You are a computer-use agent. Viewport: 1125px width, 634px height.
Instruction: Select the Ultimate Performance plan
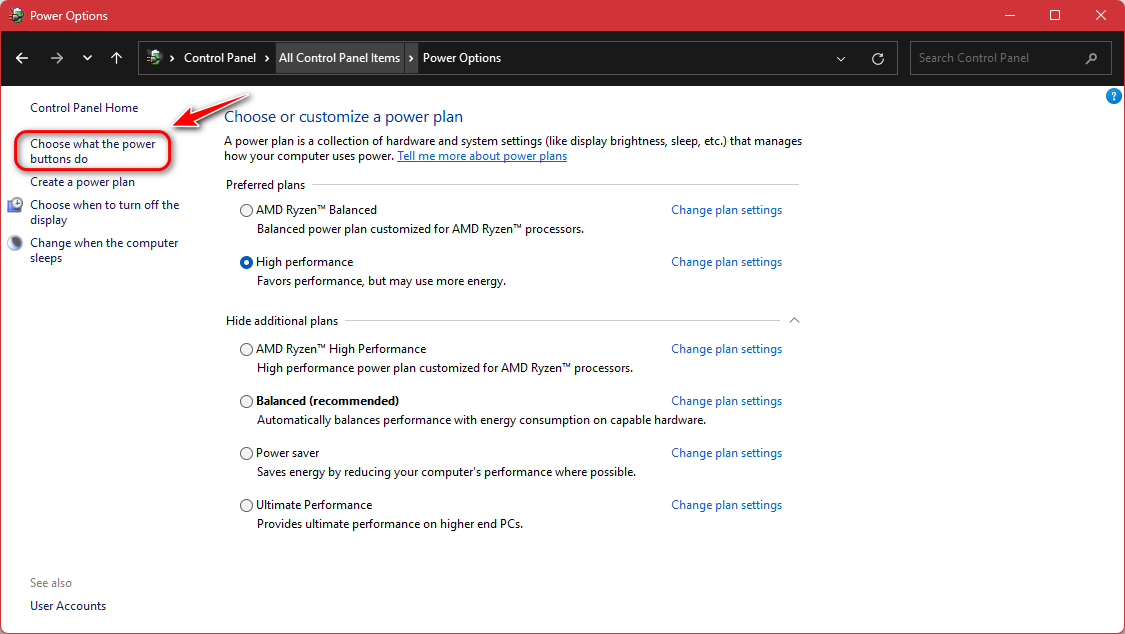pyautogui.click(x=246, y=506)
